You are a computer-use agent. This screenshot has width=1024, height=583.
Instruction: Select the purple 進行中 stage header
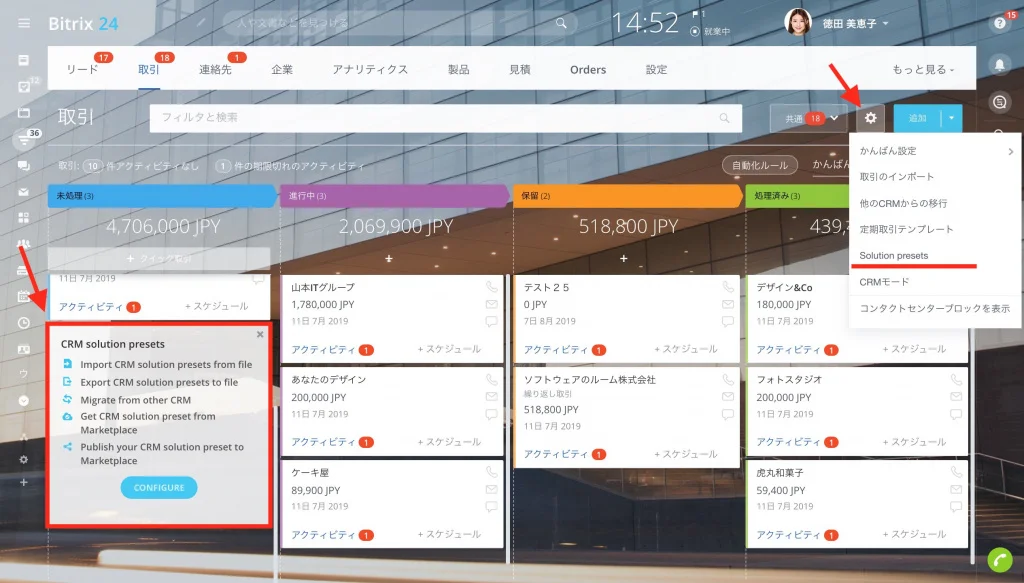[x=394, y=196]
